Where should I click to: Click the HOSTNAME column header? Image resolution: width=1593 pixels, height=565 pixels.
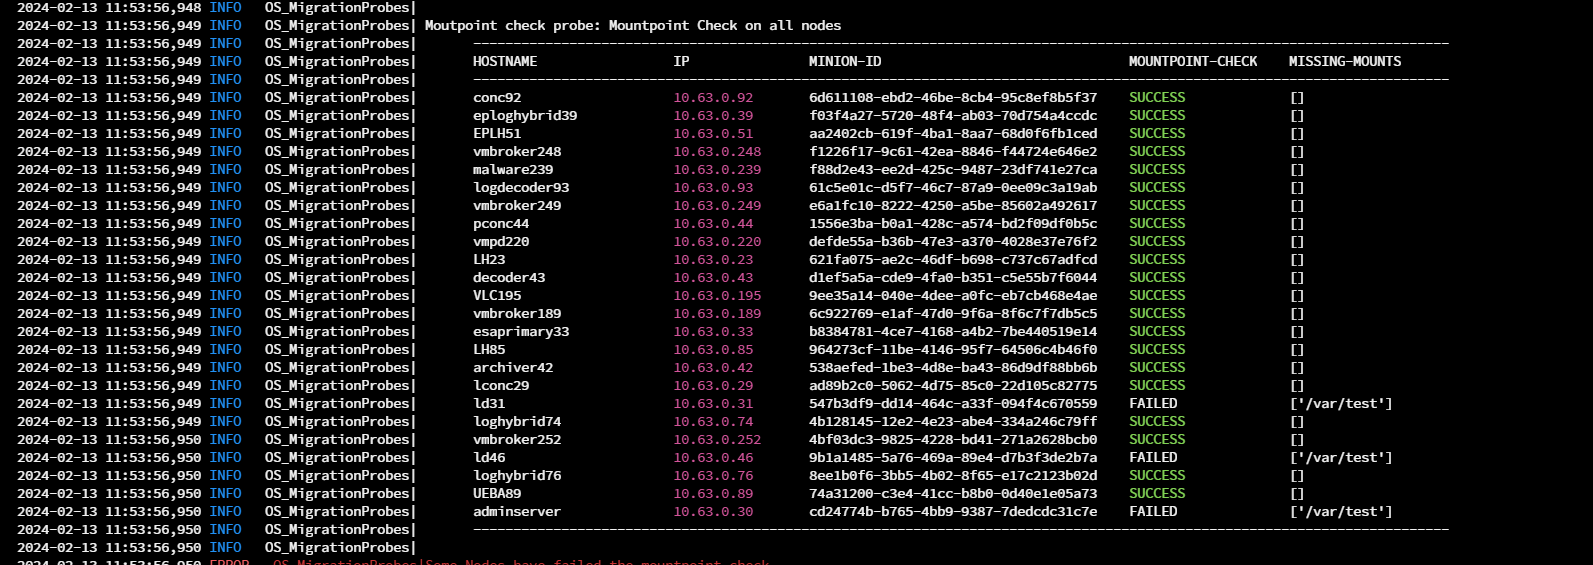click(505, 61)
